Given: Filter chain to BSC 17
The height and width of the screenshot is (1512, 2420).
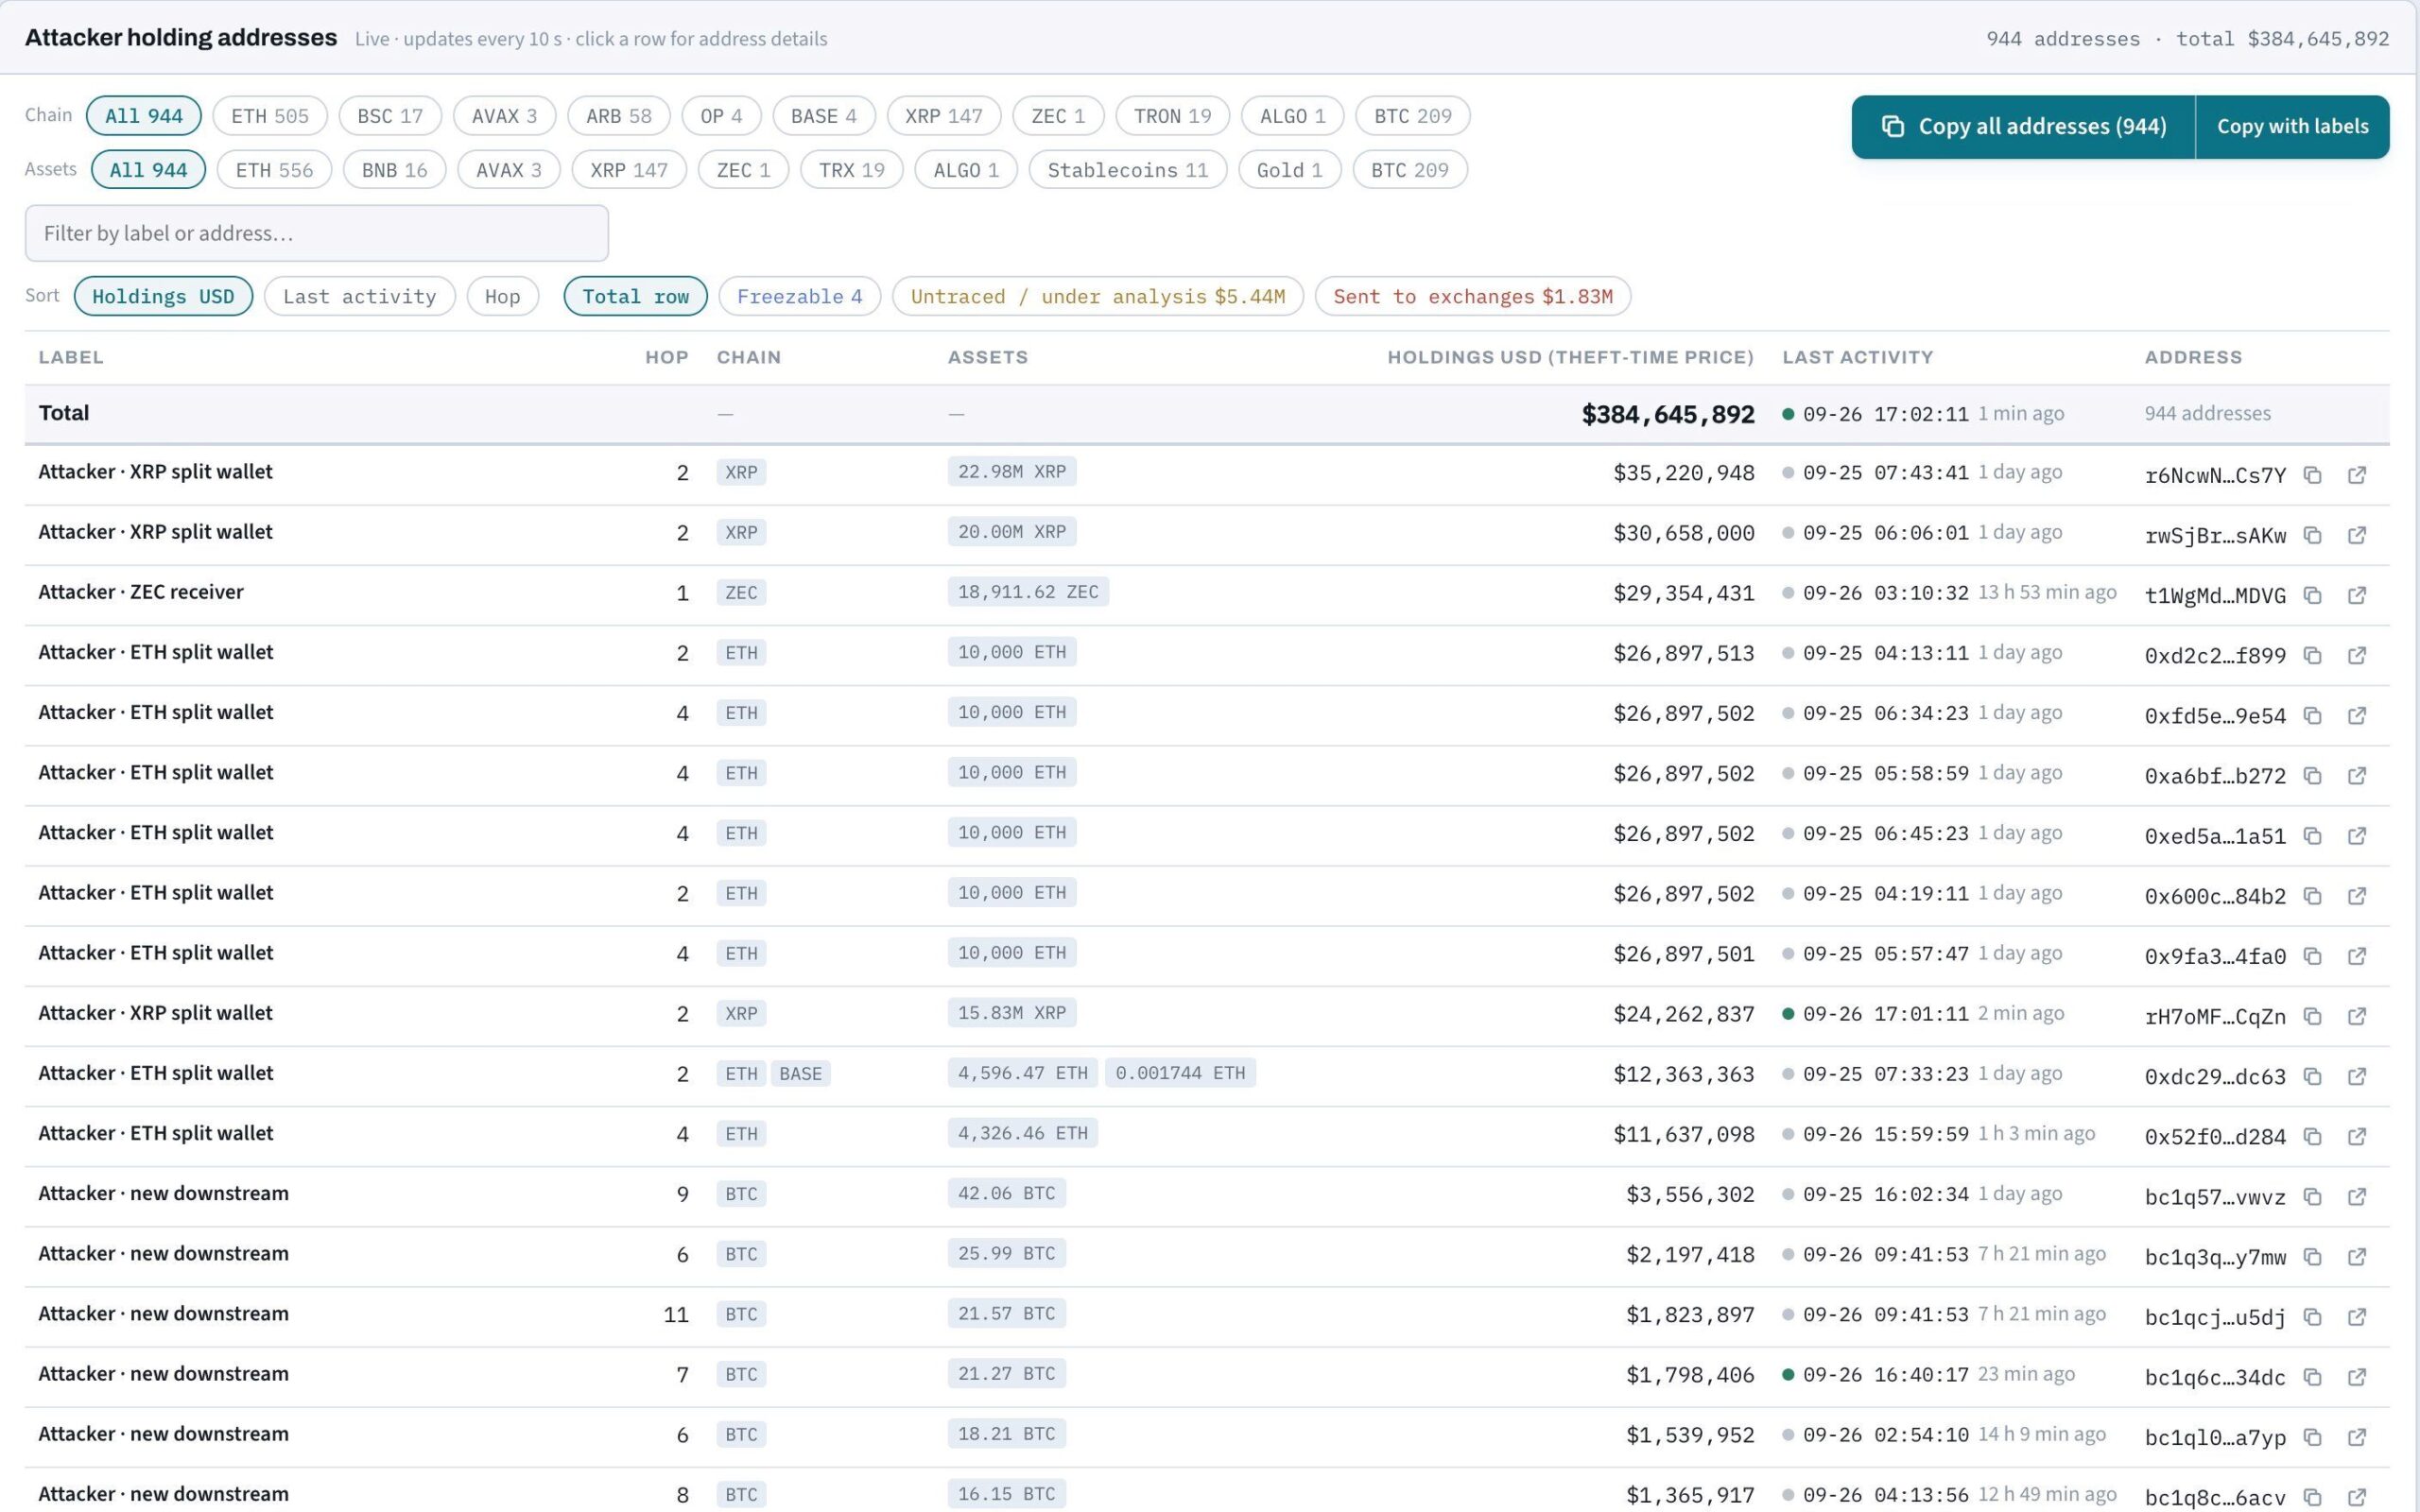Looking at the screenshot, I should [x=390, y=116].
